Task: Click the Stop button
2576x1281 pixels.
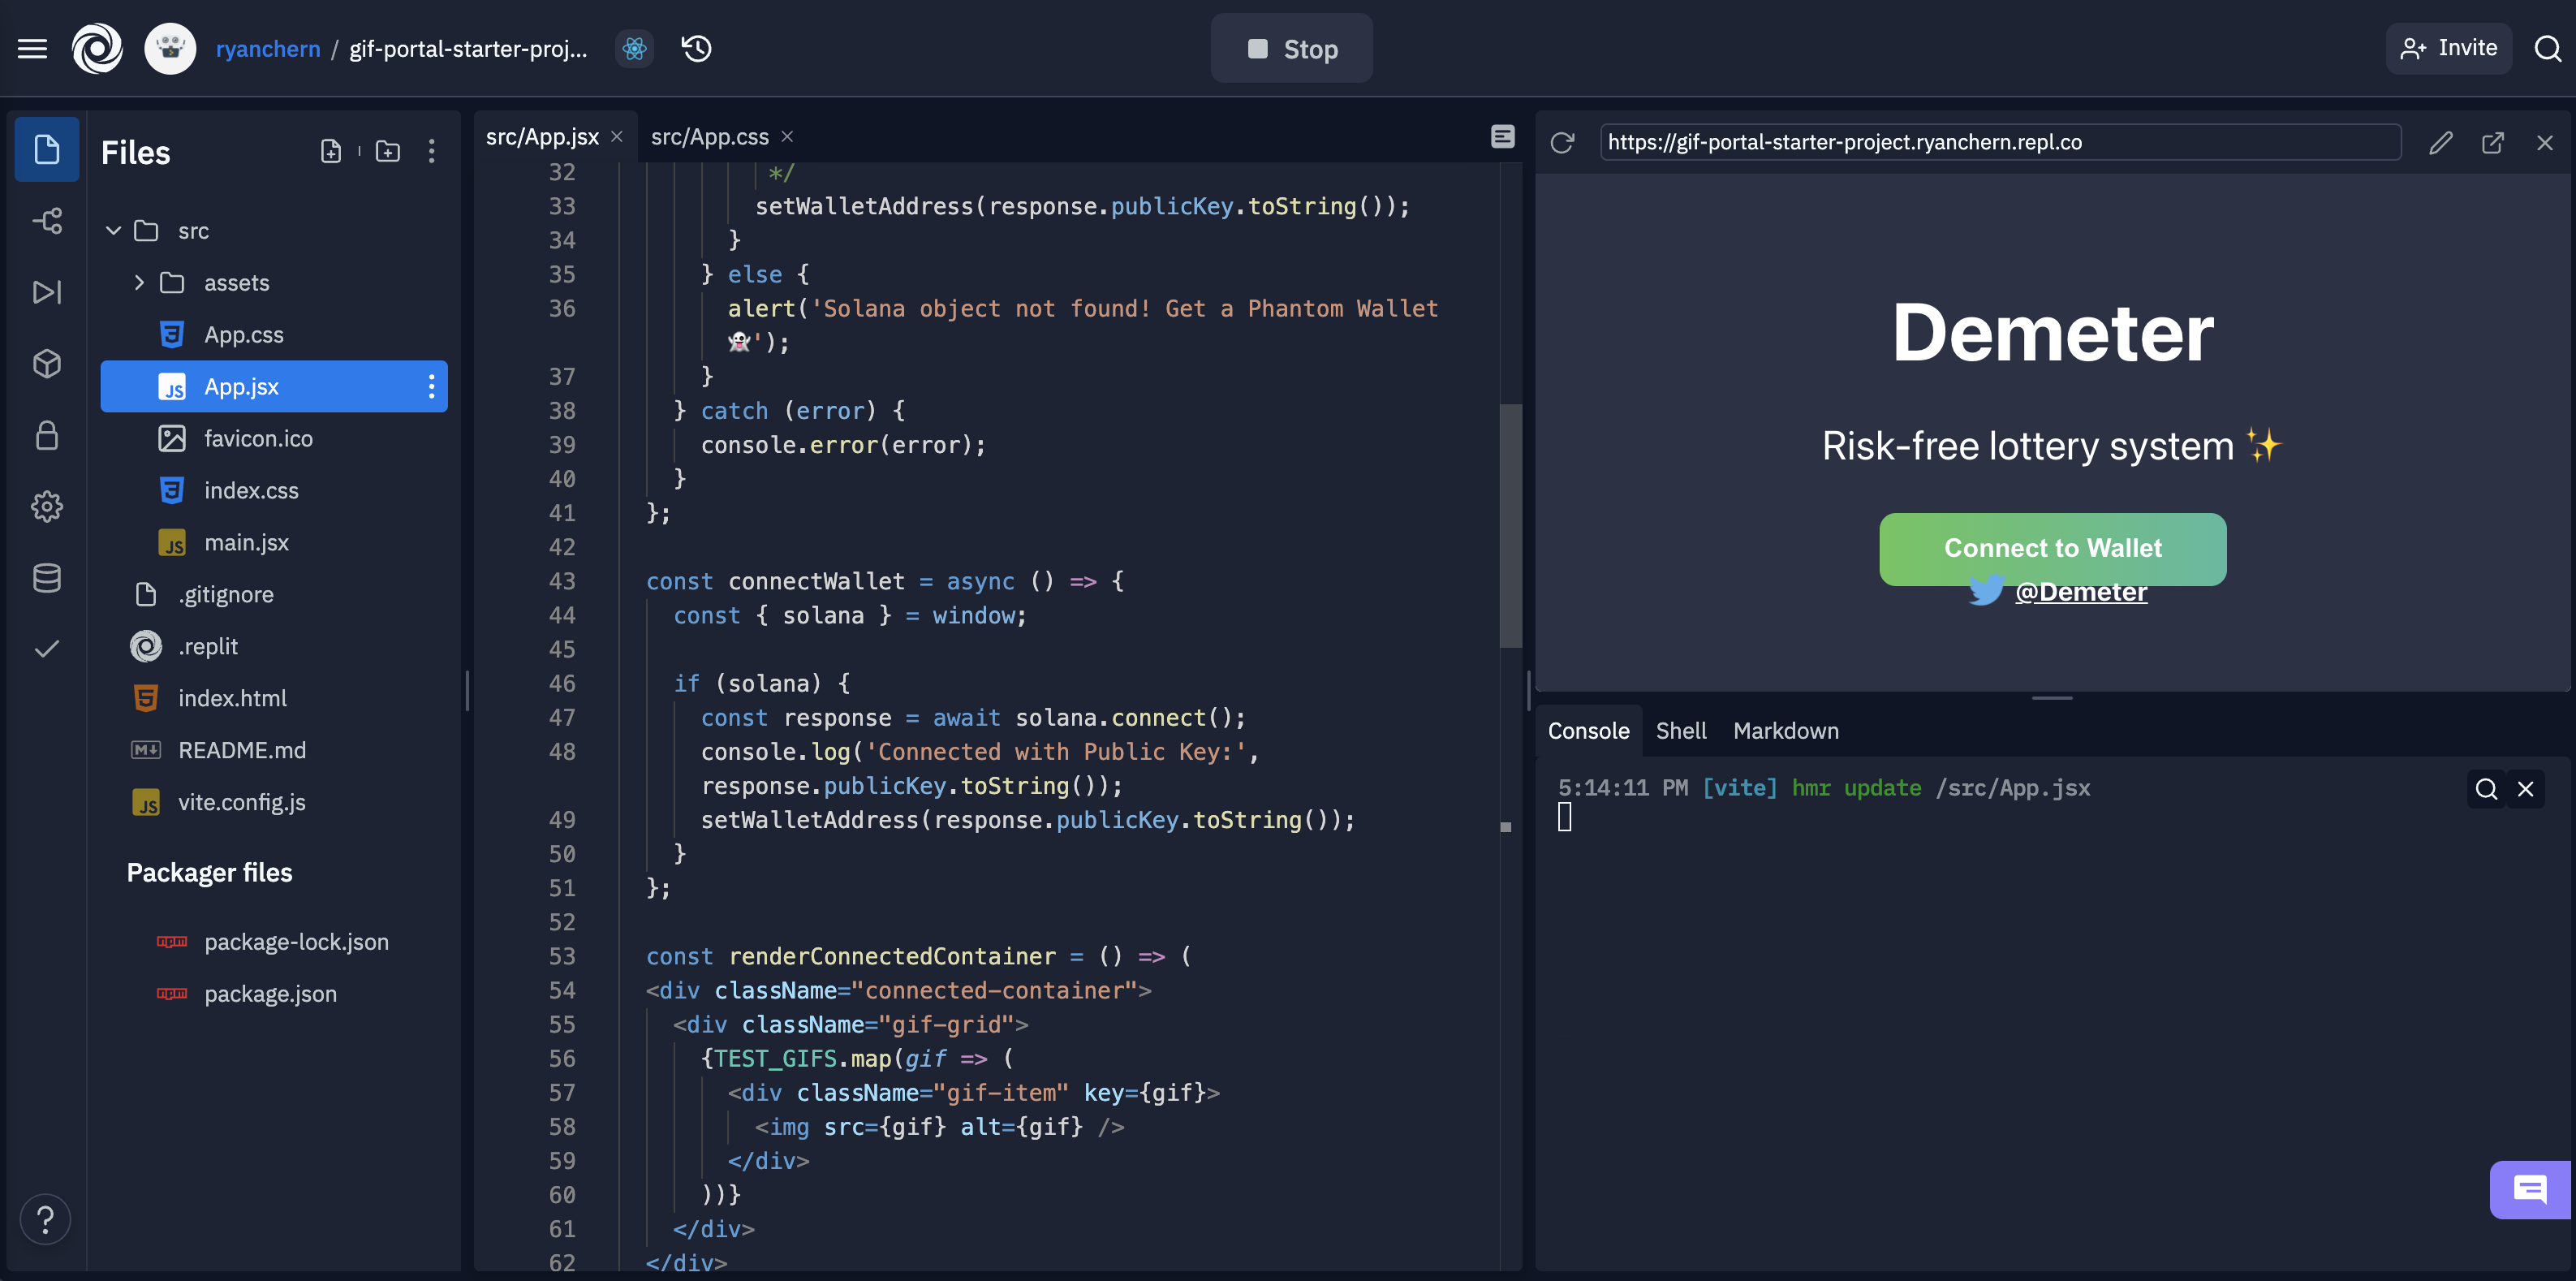Action: coord(1291,48)
